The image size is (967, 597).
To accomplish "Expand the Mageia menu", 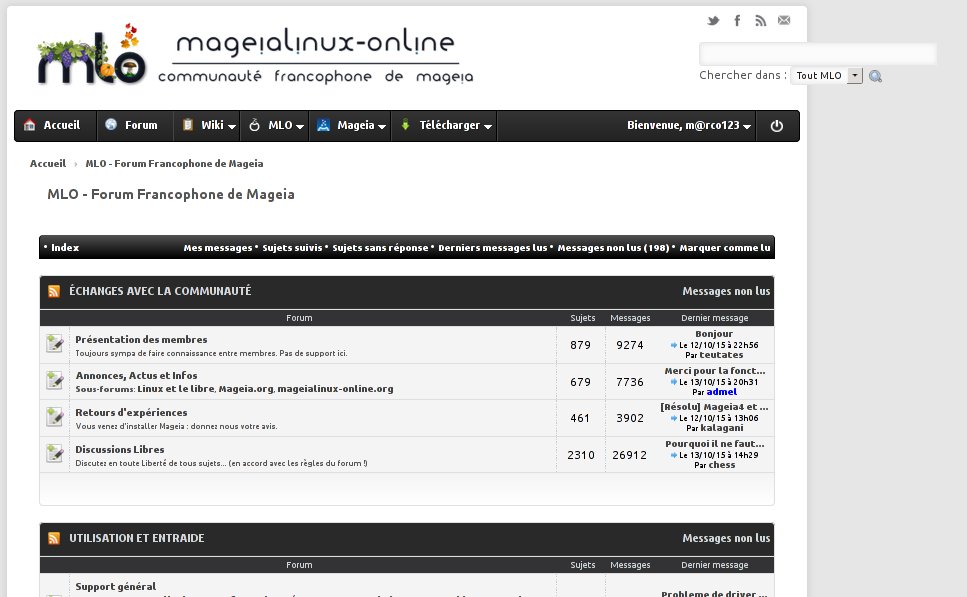I will point(350,126).
